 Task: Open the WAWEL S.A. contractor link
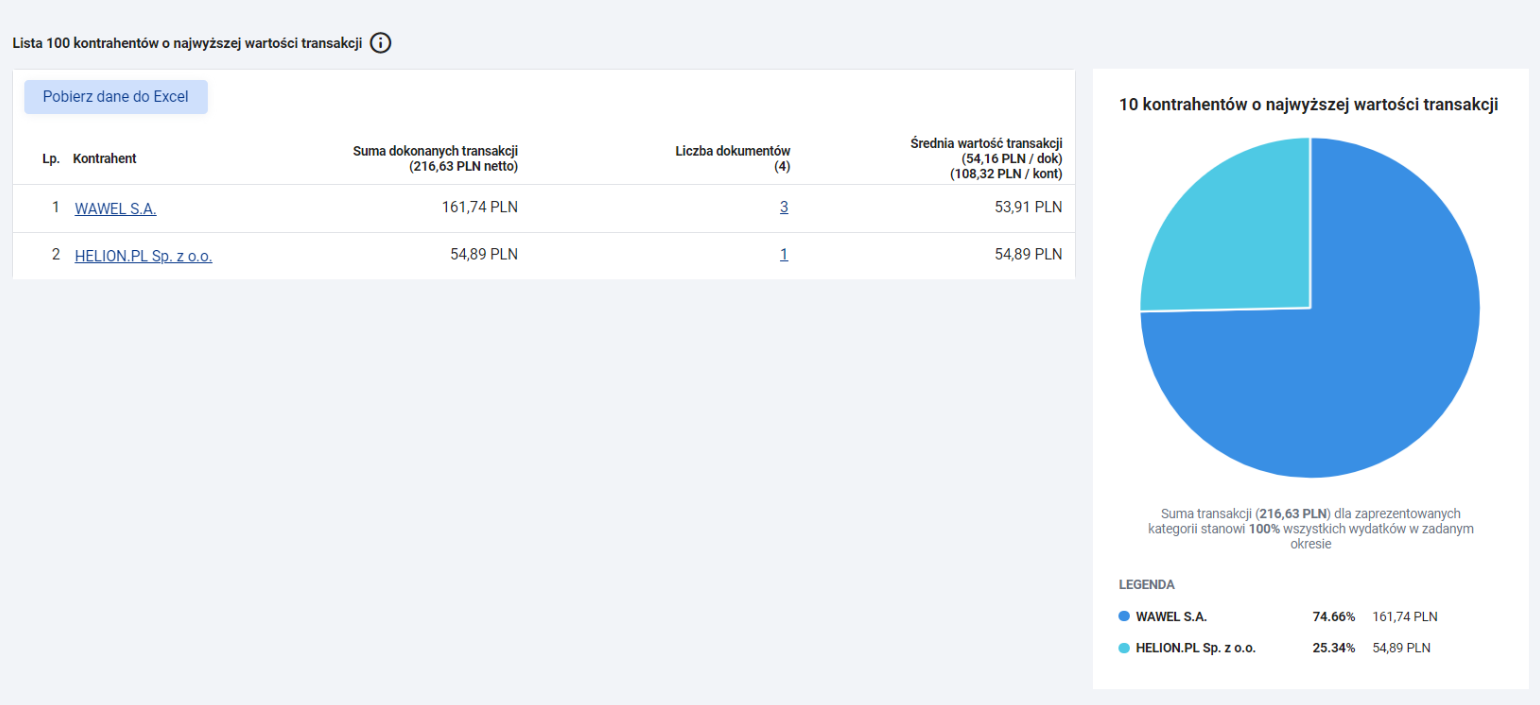point(116,208)
